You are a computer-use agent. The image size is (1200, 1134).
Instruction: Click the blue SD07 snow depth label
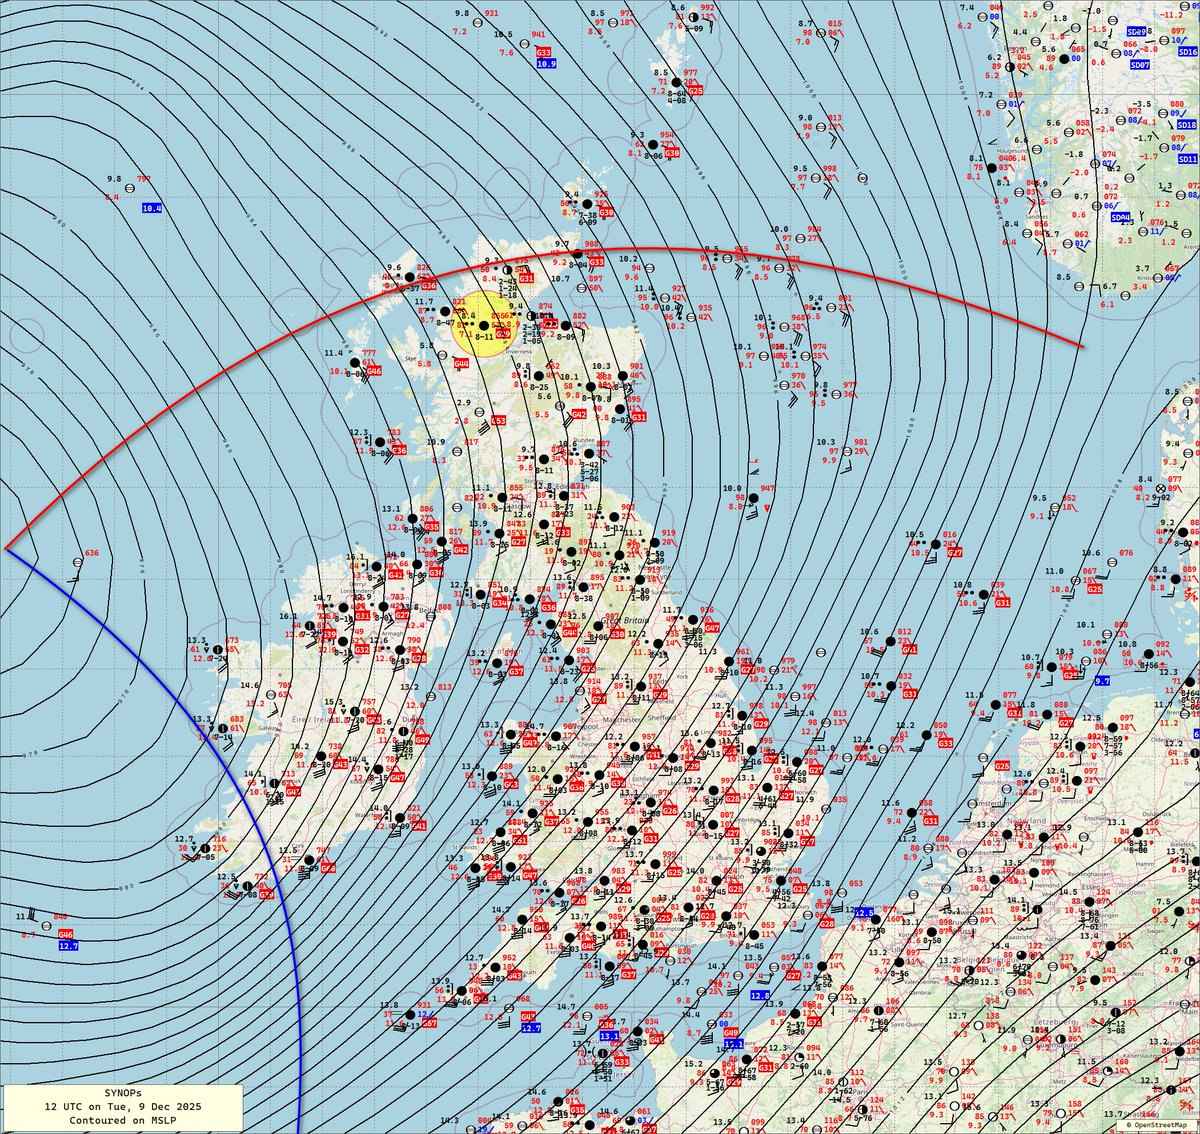tap(1139, 64)
